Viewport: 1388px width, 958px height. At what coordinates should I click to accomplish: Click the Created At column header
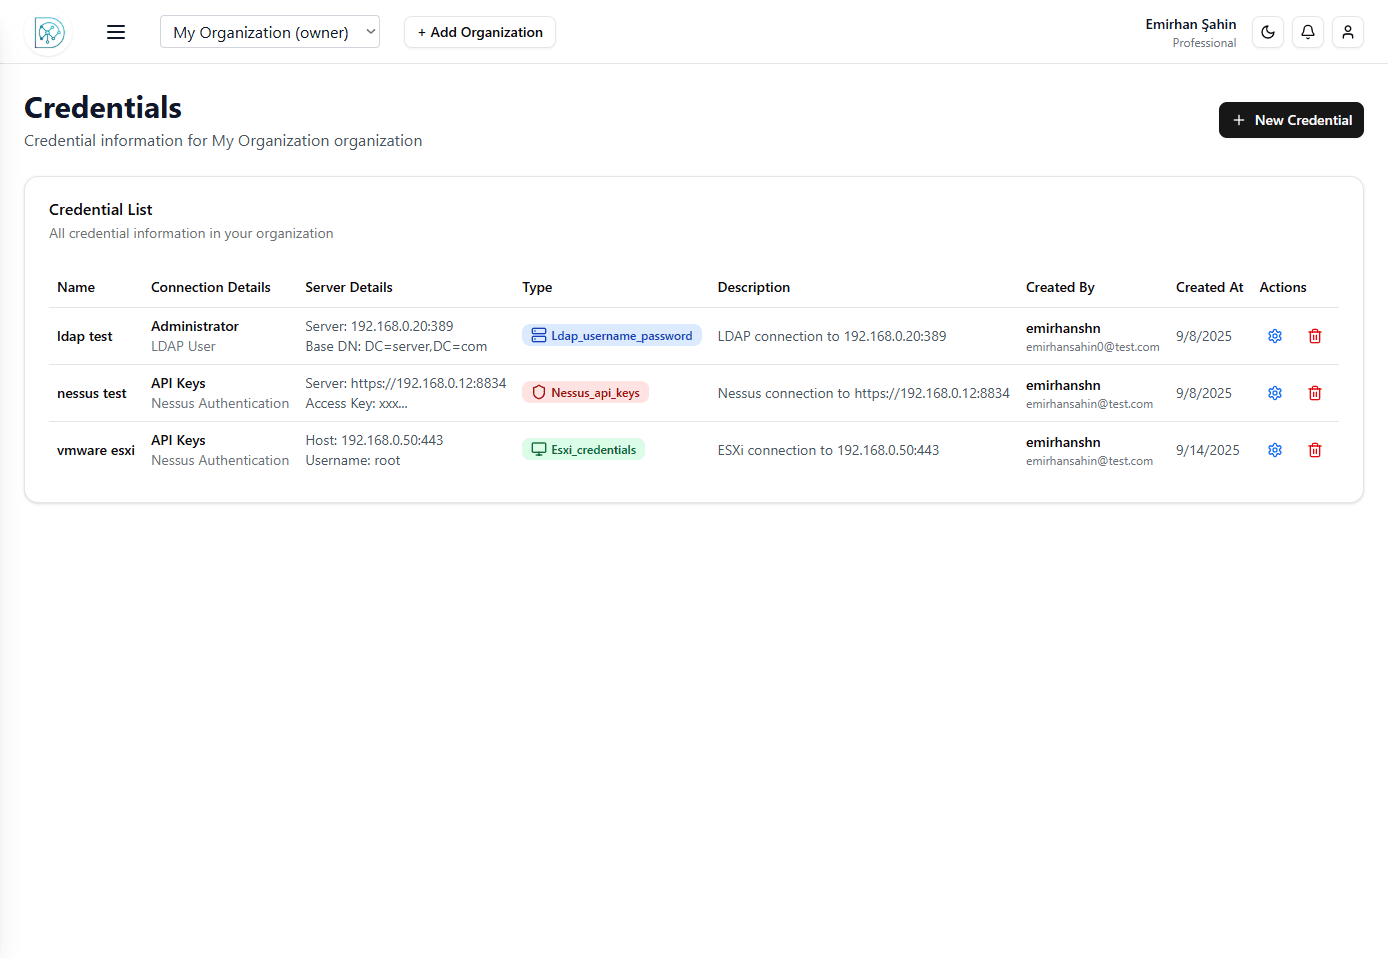point(1209,287)
